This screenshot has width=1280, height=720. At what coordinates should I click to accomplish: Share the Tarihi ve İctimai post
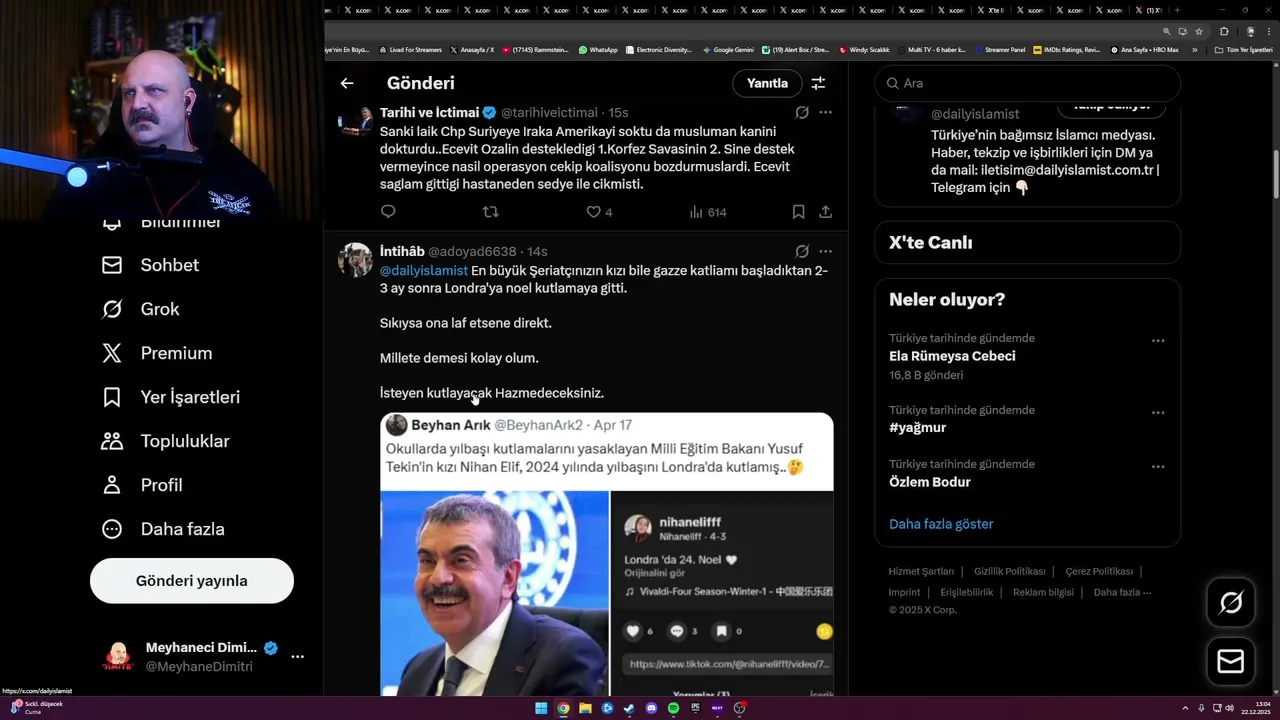point(825,212)
